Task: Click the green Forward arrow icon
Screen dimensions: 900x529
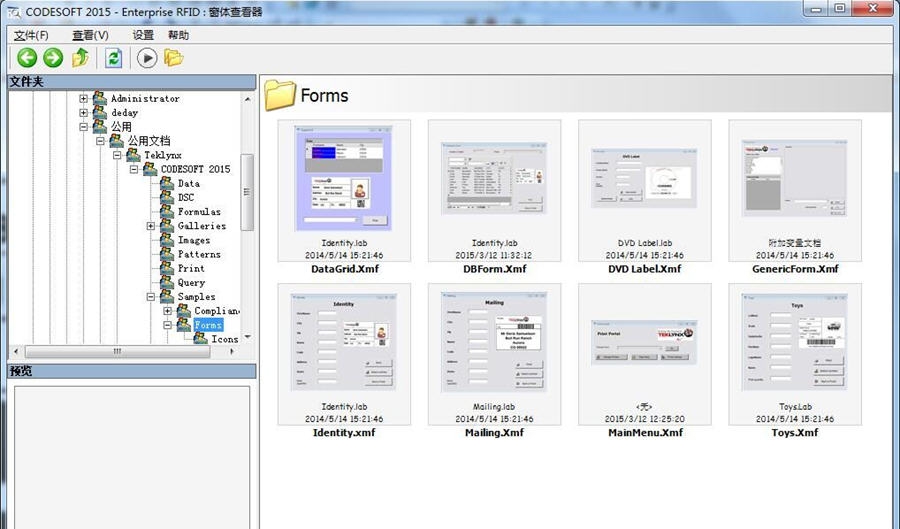Action: tap(53, 58)
